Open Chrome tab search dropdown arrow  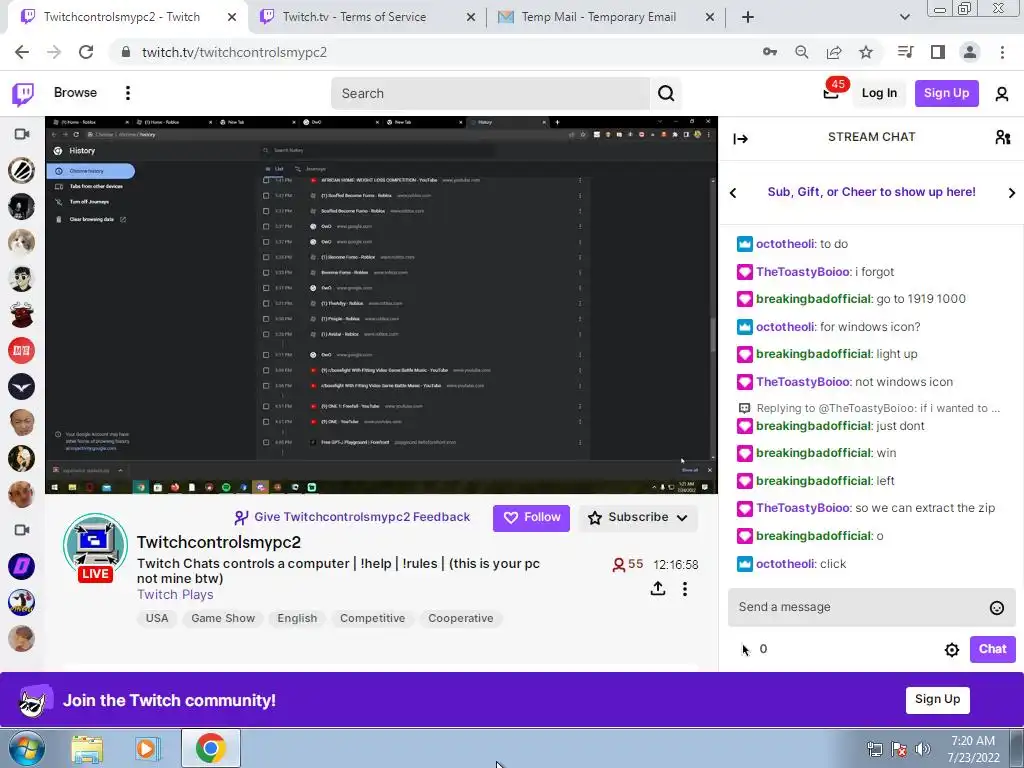[904, 17]
